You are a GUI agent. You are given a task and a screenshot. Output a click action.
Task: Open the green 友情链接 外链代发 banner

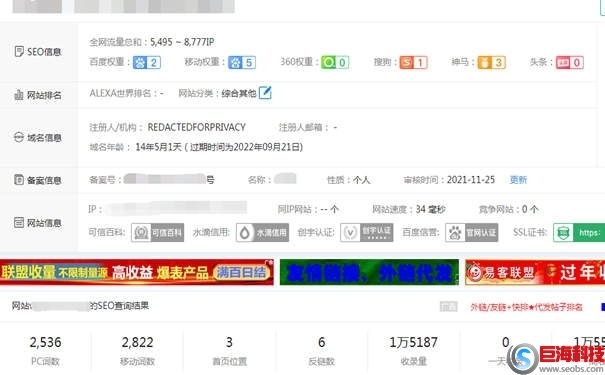tap(369, 272)
